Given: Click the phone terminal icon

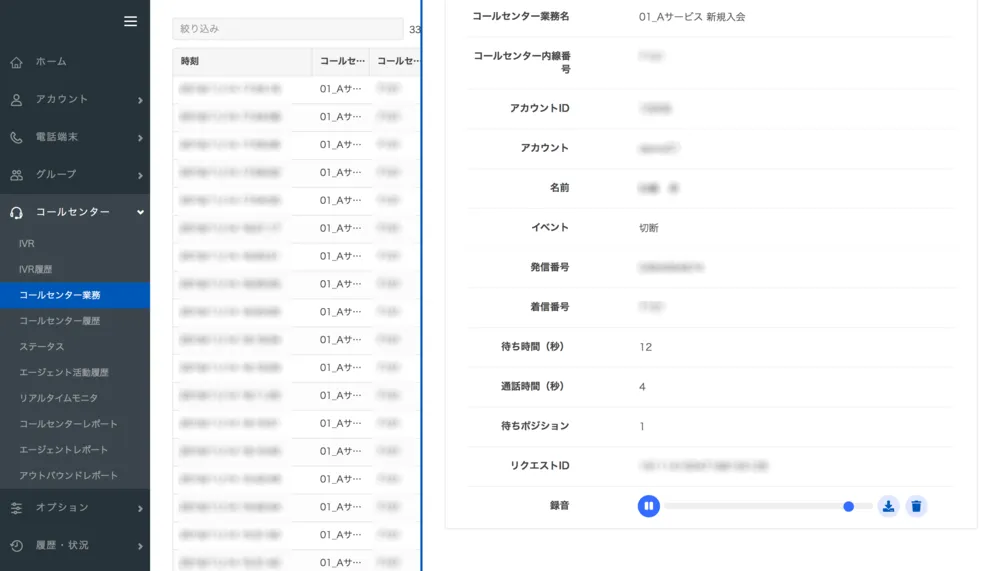Looking at the screenshot, I should (17, 138).
